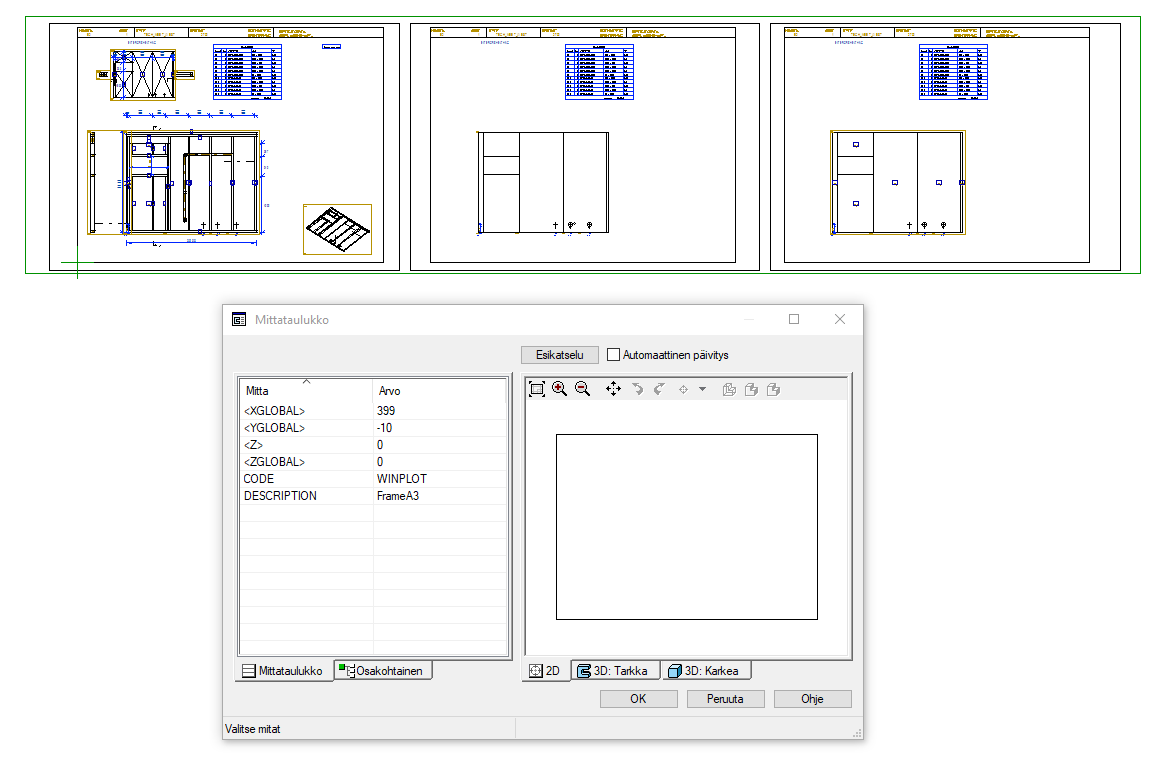
Task: Zoom out of the preview
Action: (x=582, y=389)
